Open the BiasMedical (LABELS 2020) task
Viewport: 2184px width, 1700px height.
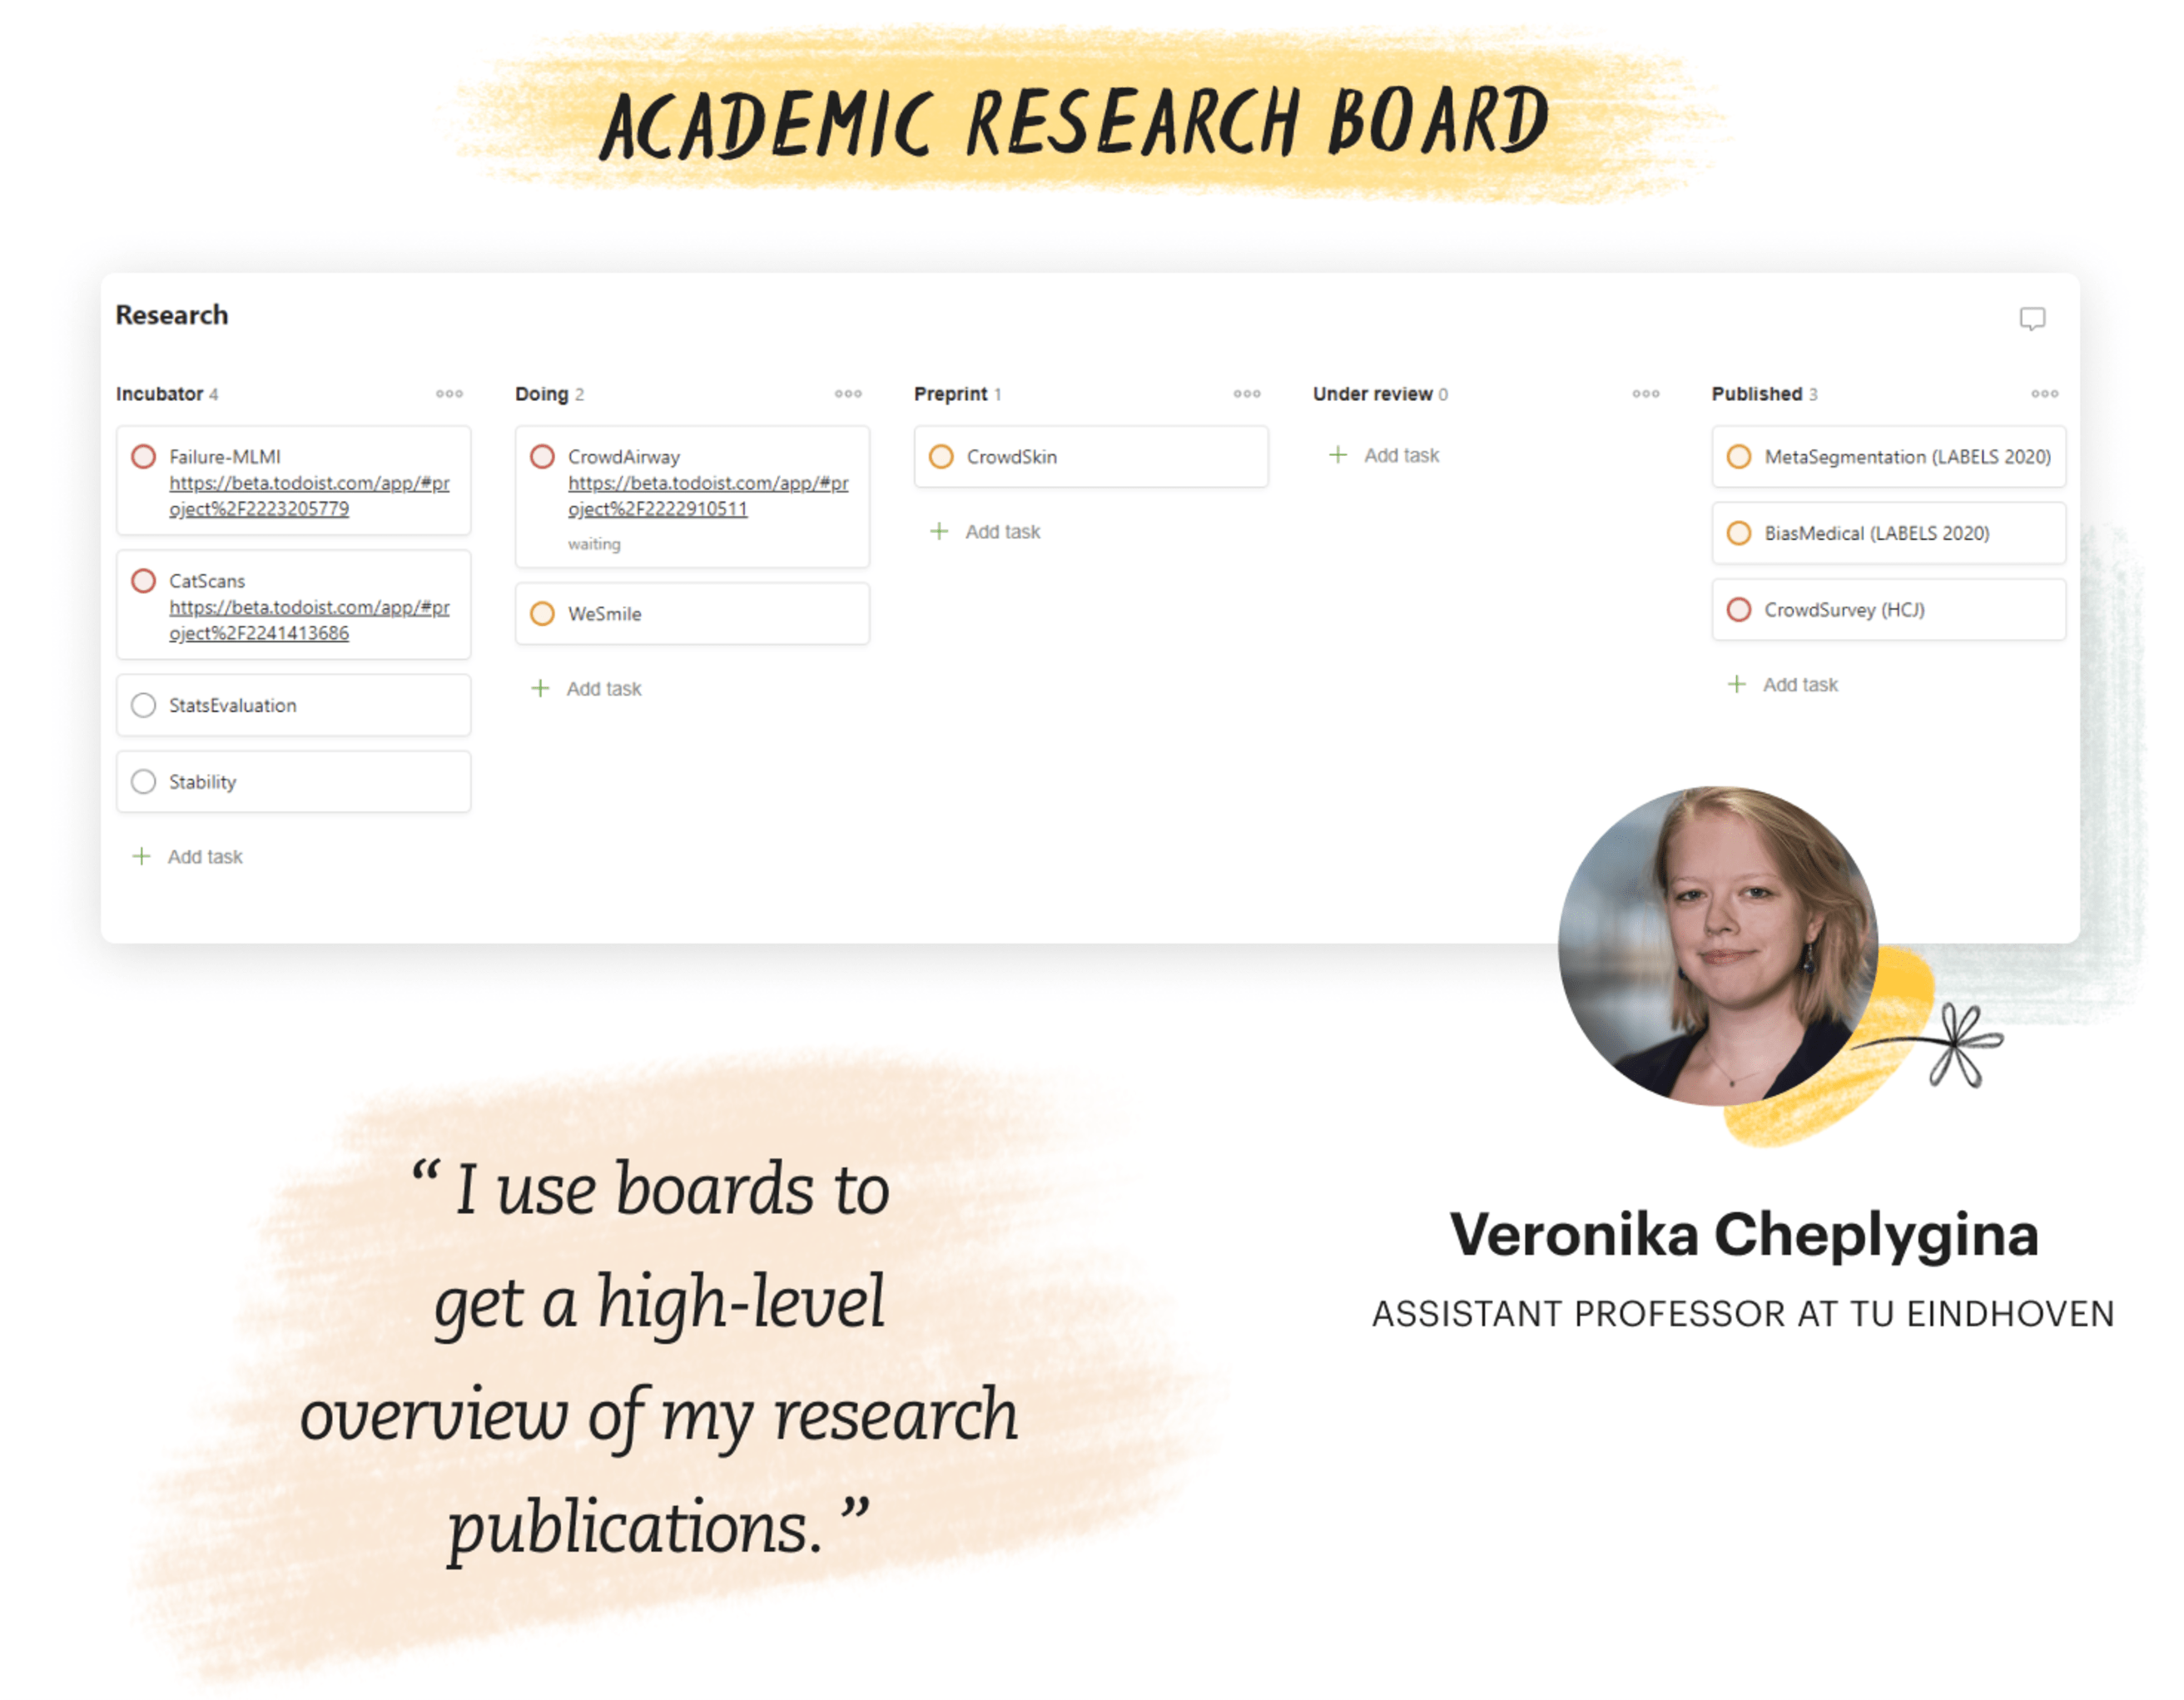tap(1889, 533)
